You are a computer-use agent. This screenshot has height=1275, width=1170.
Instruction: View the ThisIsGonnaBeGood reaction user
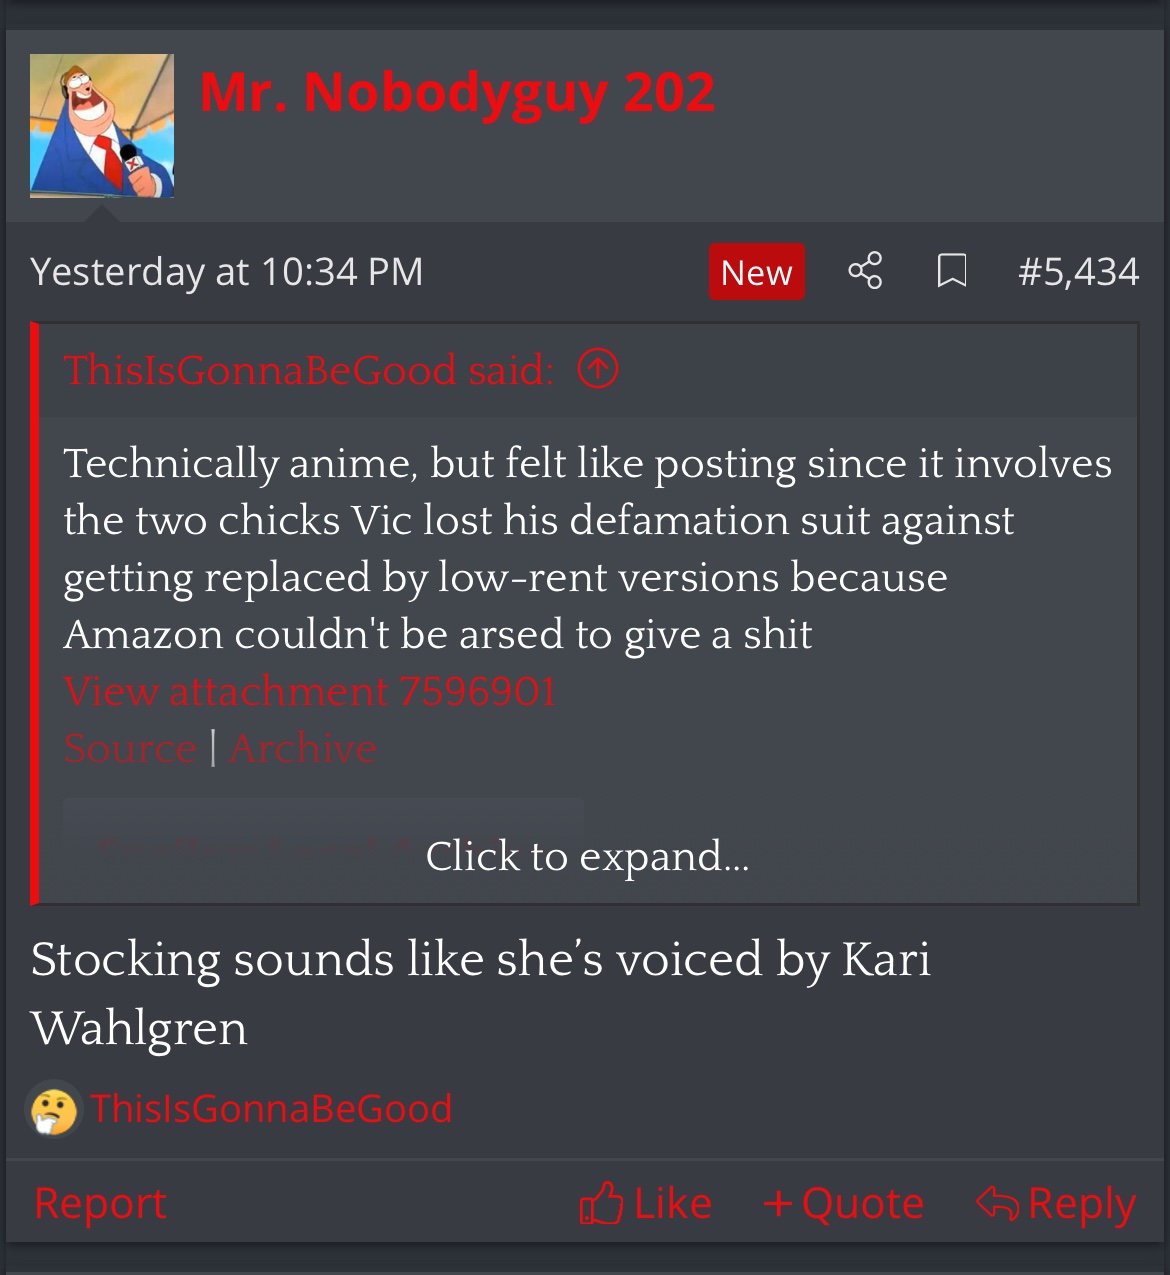click(x=271, y=1109)
